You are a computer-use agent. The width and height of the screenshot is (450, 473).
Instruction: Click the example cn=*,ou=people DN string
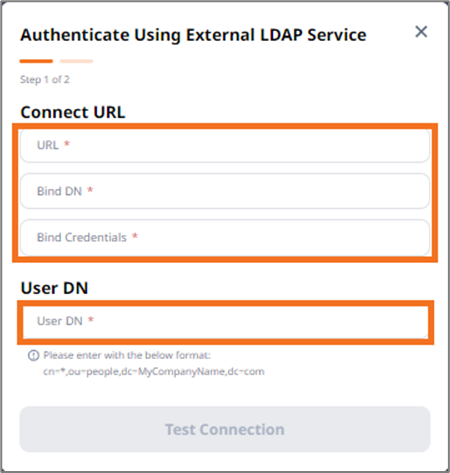pos(154,371)
